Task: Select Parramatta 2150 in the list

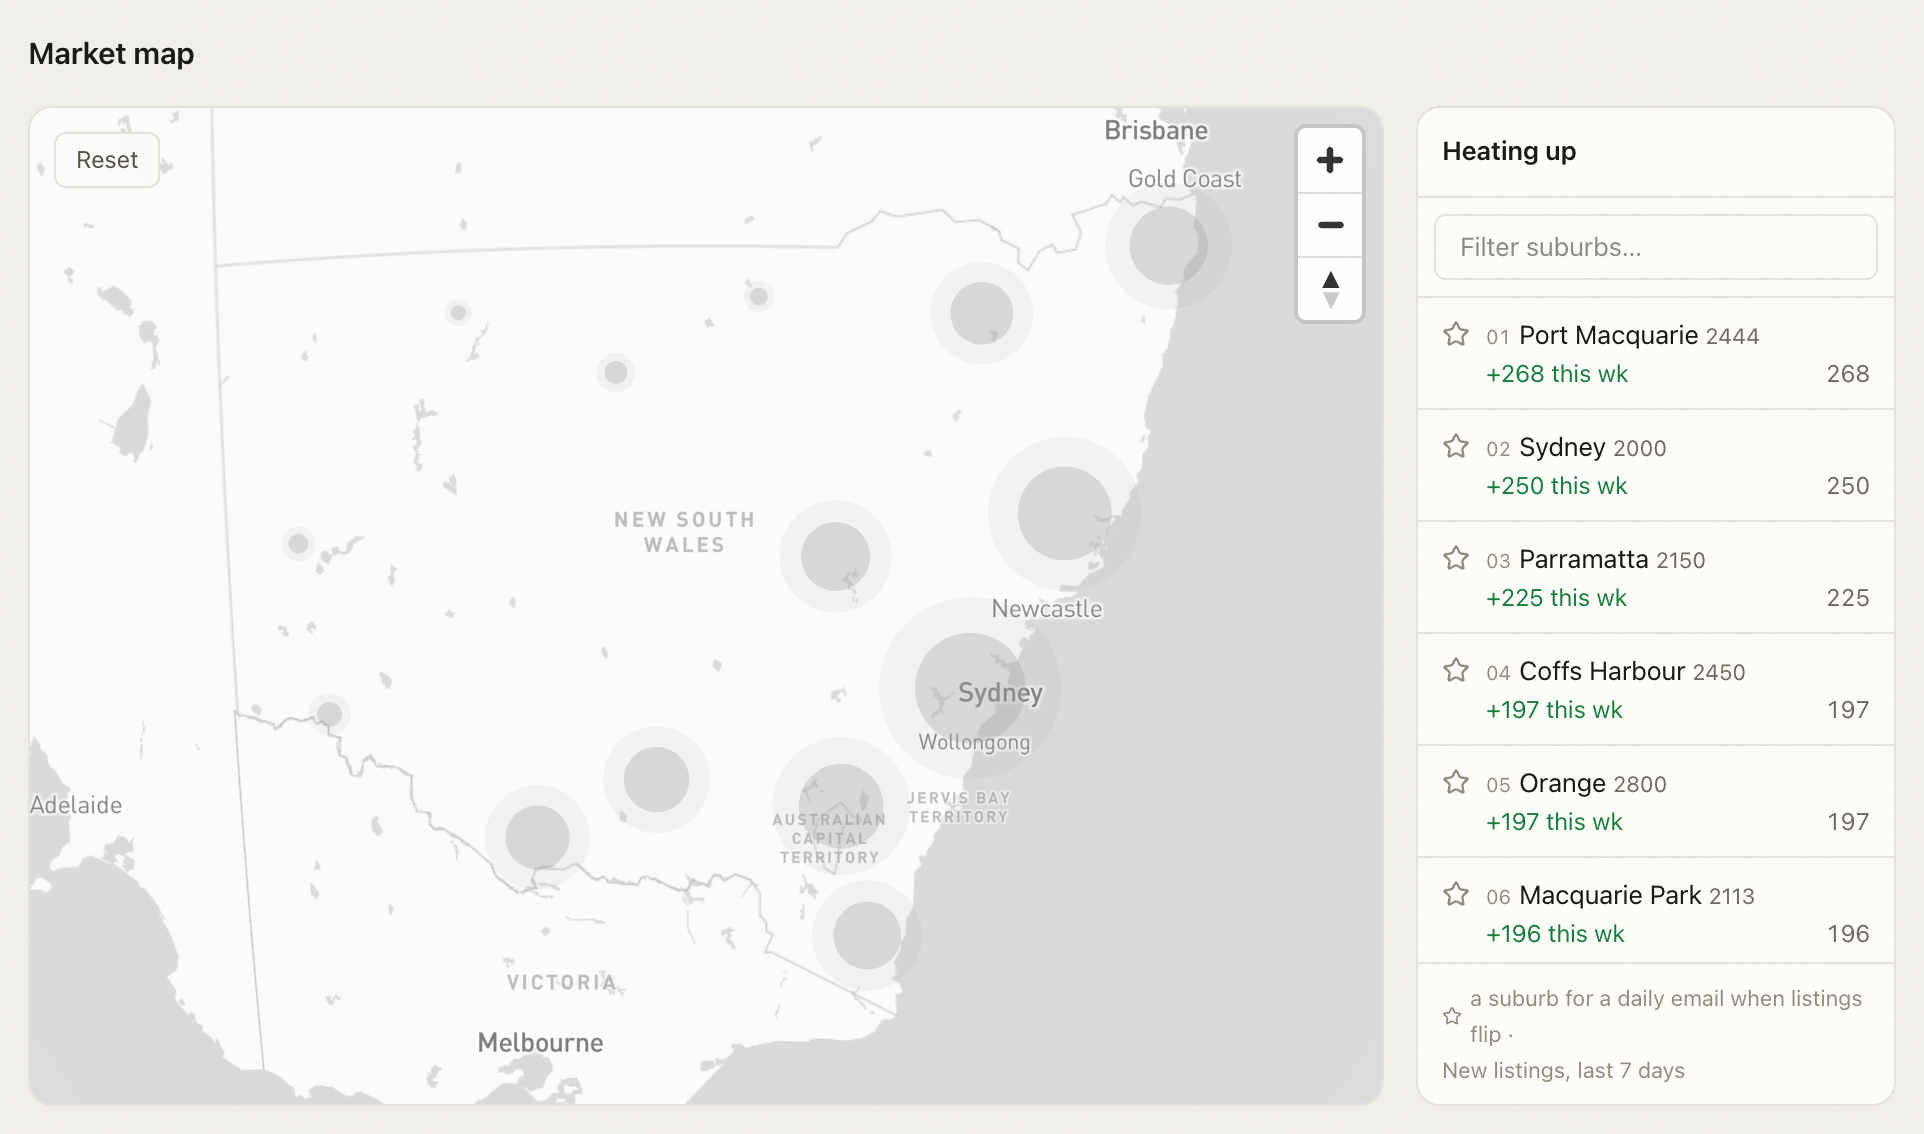Action: 1655,577
